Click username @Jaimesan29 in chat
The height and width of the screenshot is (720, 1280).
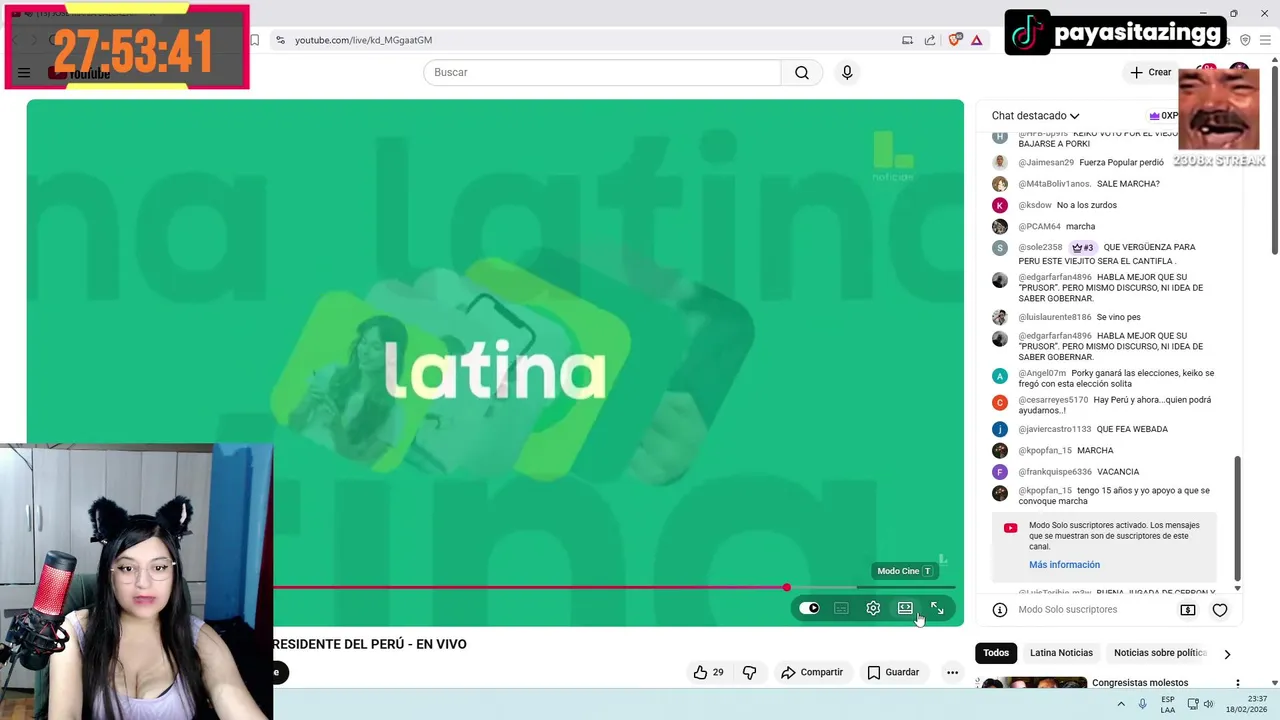point(1046,163)
